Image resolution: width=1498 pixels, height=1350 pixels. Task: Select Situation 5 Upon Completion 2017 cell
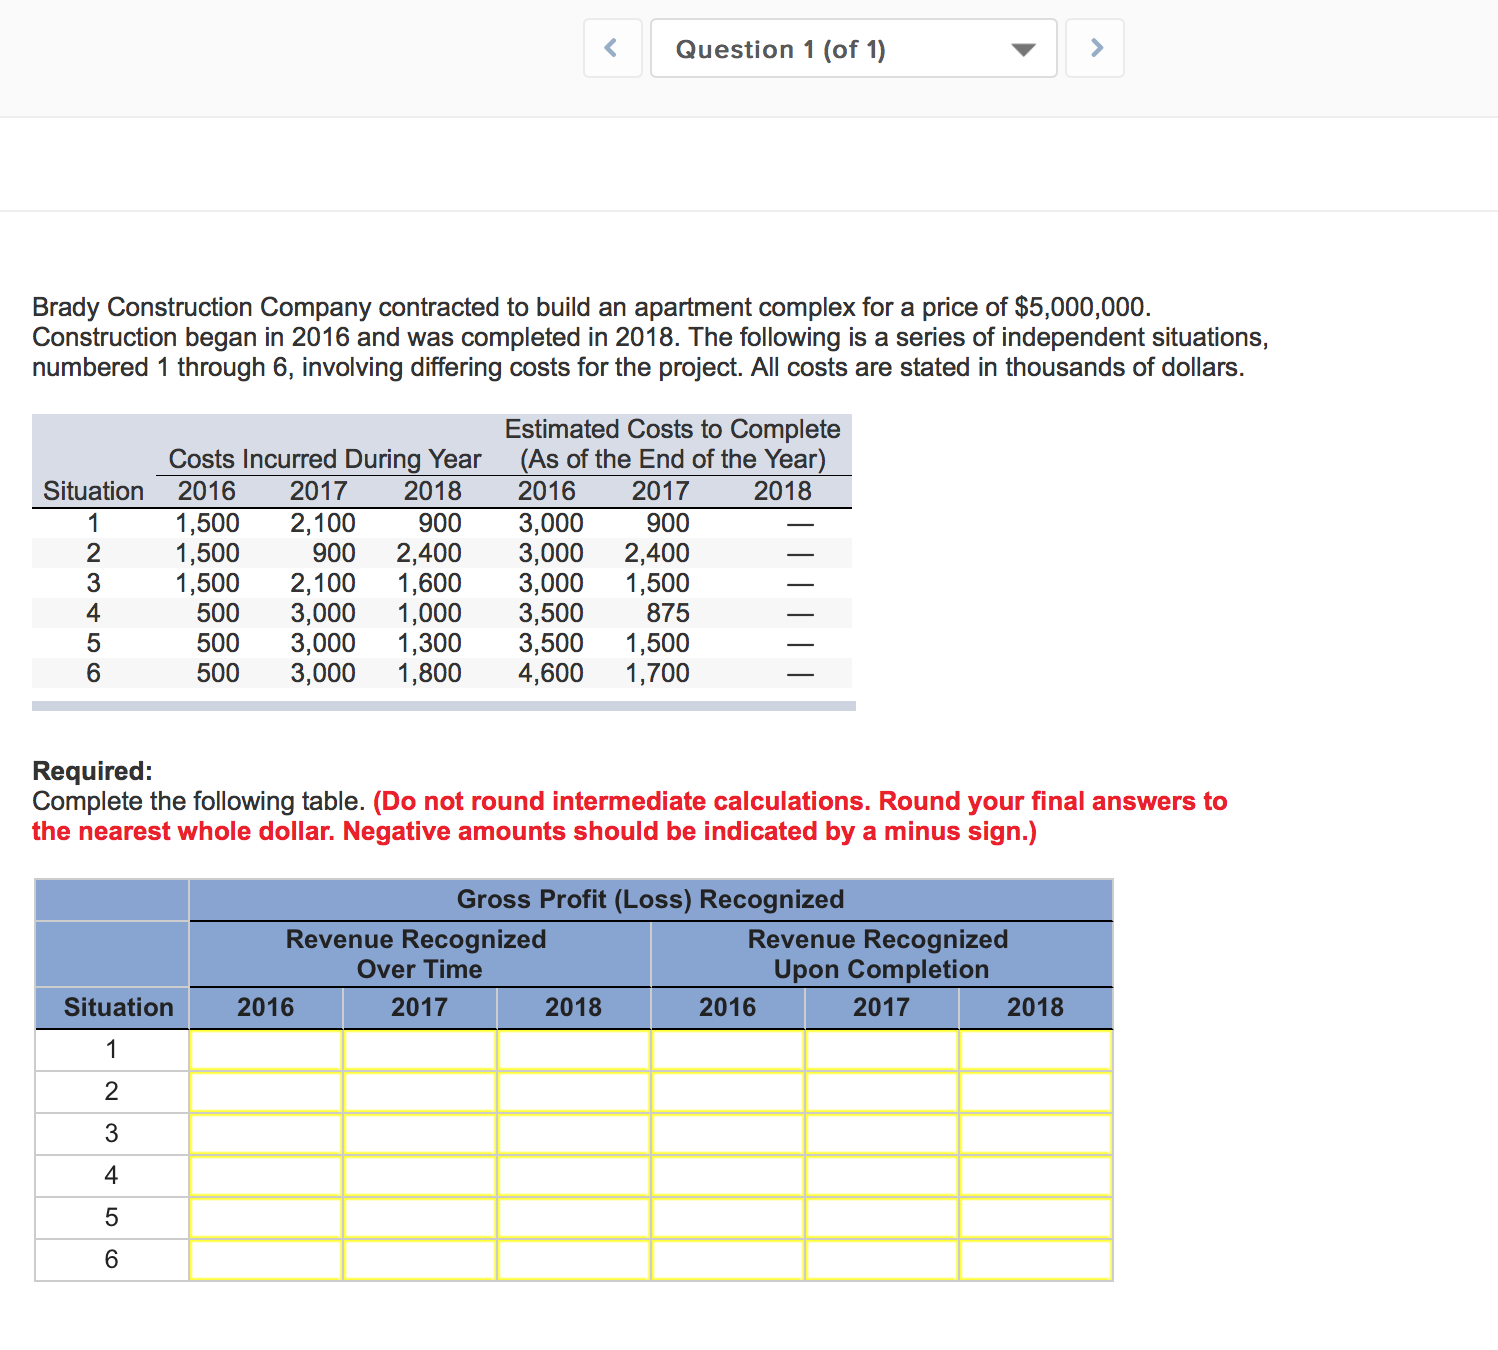tap(882, 1218)
